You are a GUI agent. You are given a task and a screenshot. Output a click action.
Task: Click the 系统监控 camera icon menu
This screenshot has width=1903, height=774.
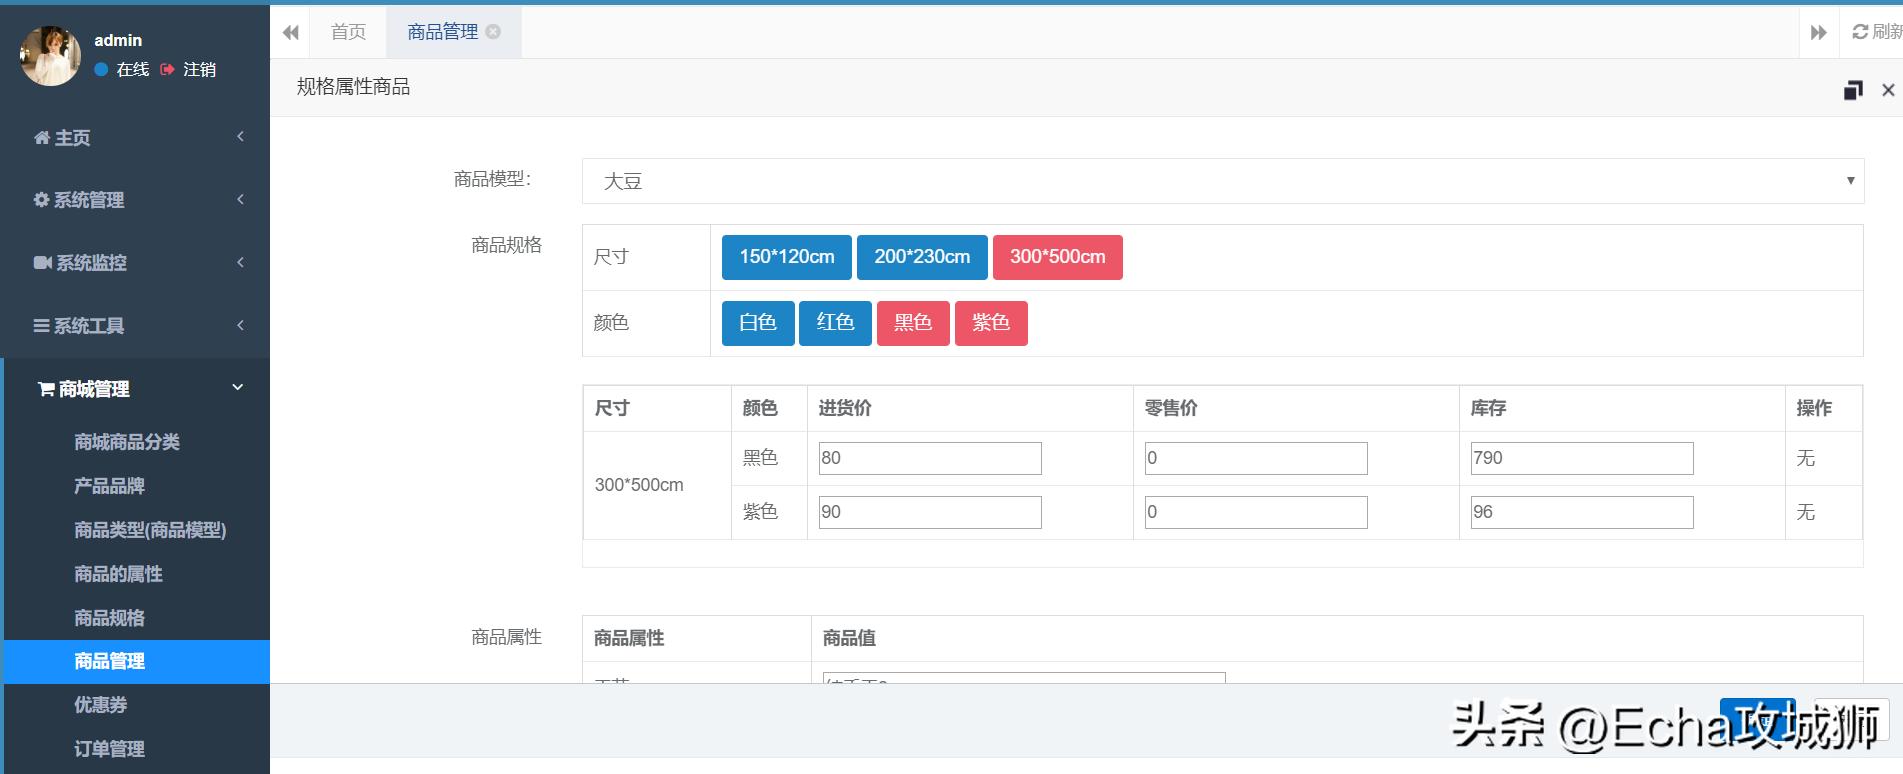point(42,263)
